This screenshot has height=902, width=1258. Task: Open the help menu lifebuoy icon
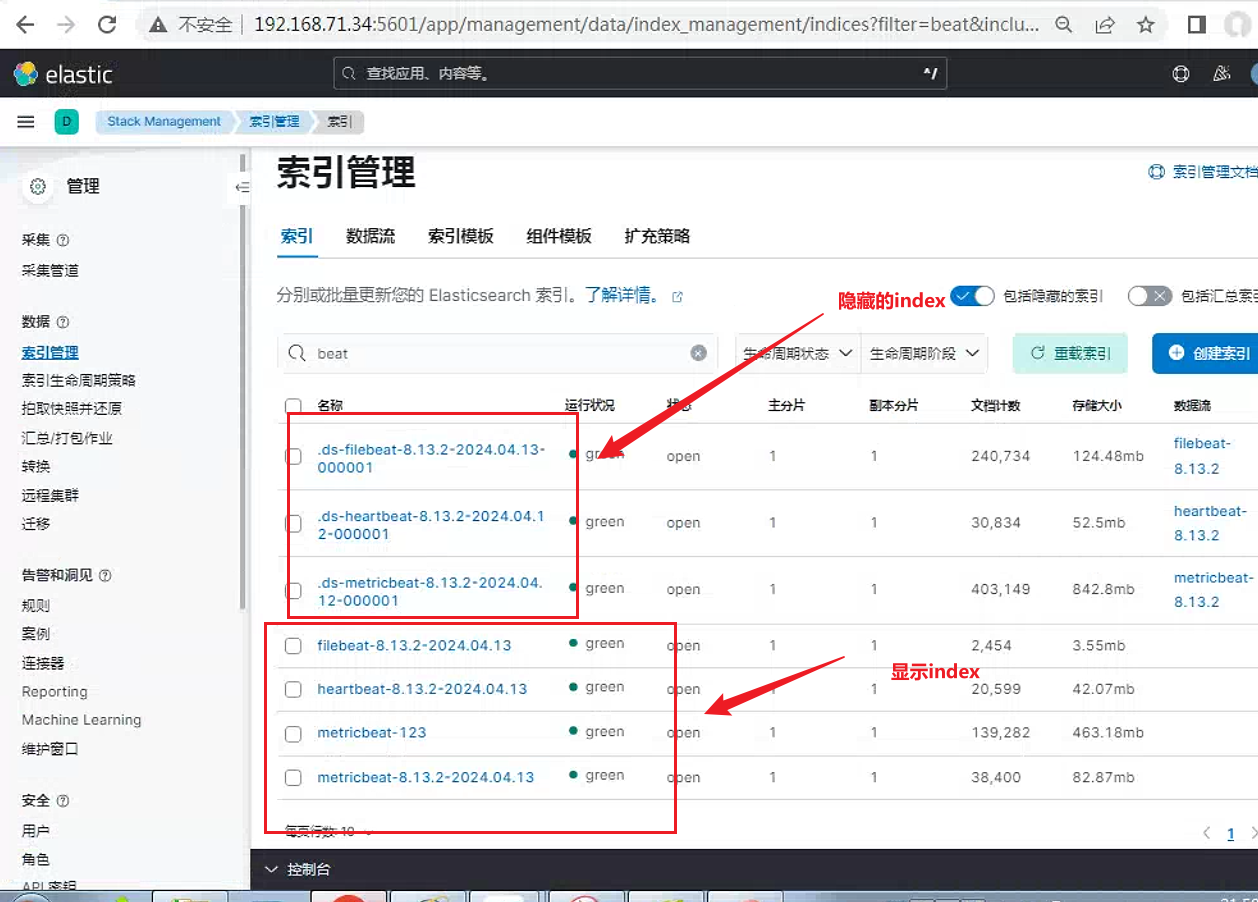[x=1181, y=73]
